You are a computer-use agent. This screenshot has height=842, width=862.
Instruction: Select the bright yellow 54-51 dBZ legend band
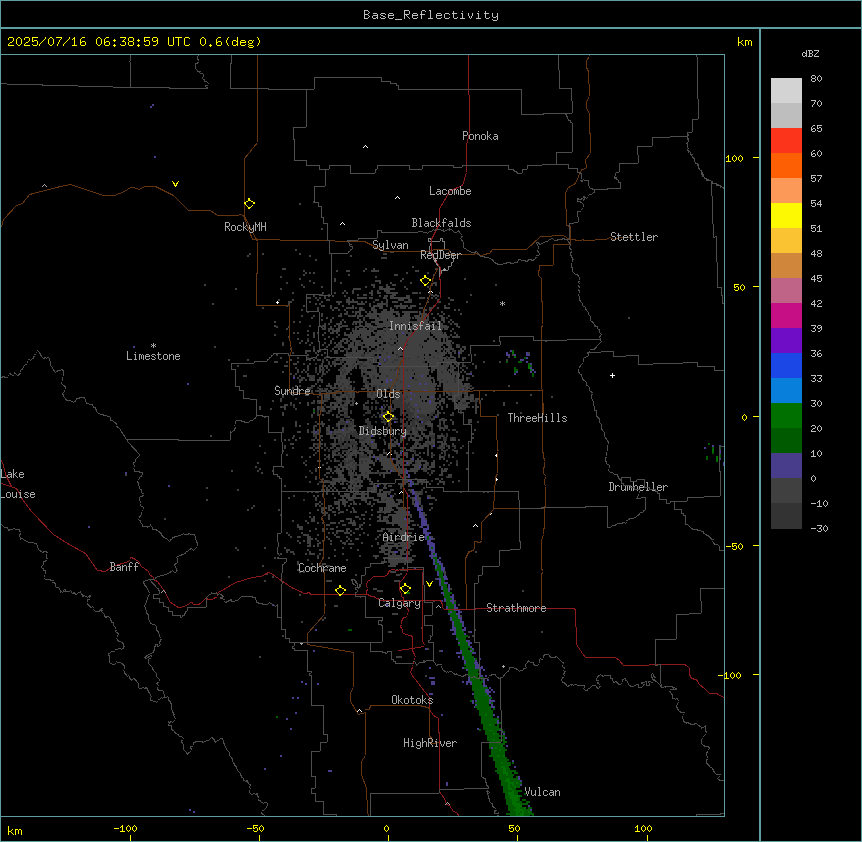(786, 215)
